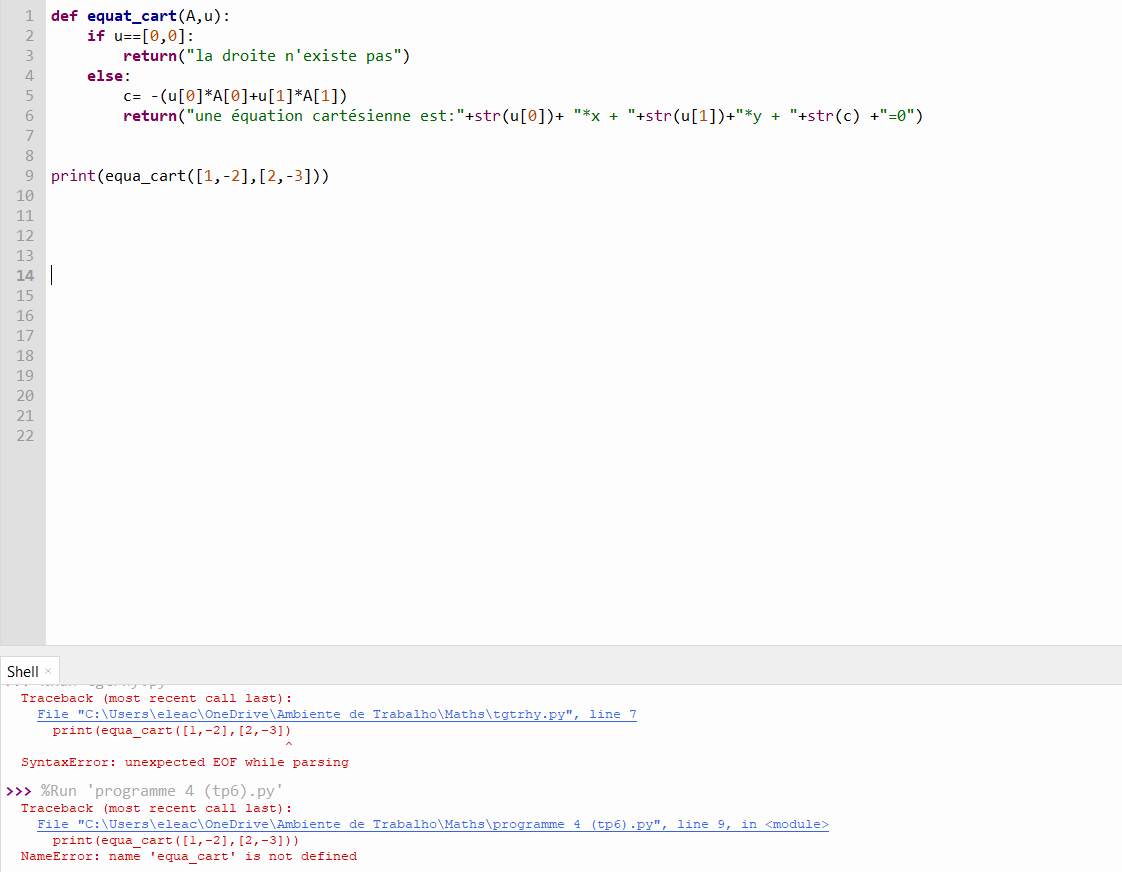Click the return "la droite n'existe pas" line
Screen dimensions: 1122x872
tap(266, 56)
